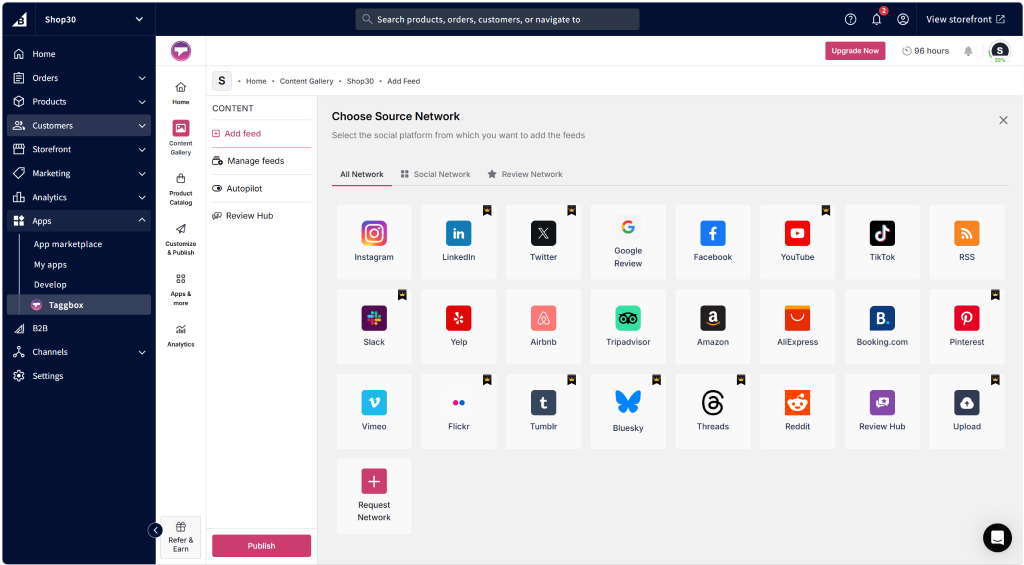Viewport: 1024px width, 565px height.
Task: Select the YouTube network tile
Action: point(797,242)
